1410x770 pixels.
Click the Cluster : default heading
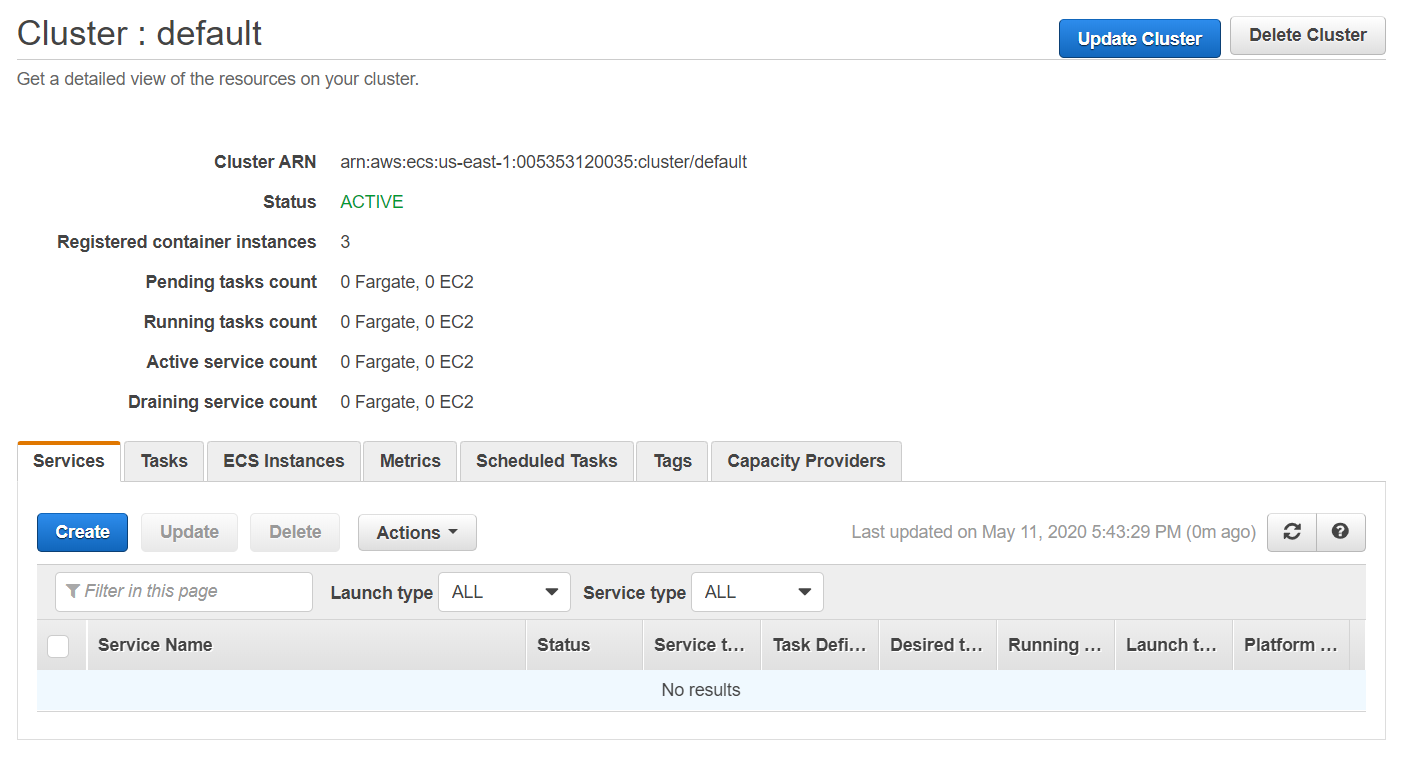[140, 33]
